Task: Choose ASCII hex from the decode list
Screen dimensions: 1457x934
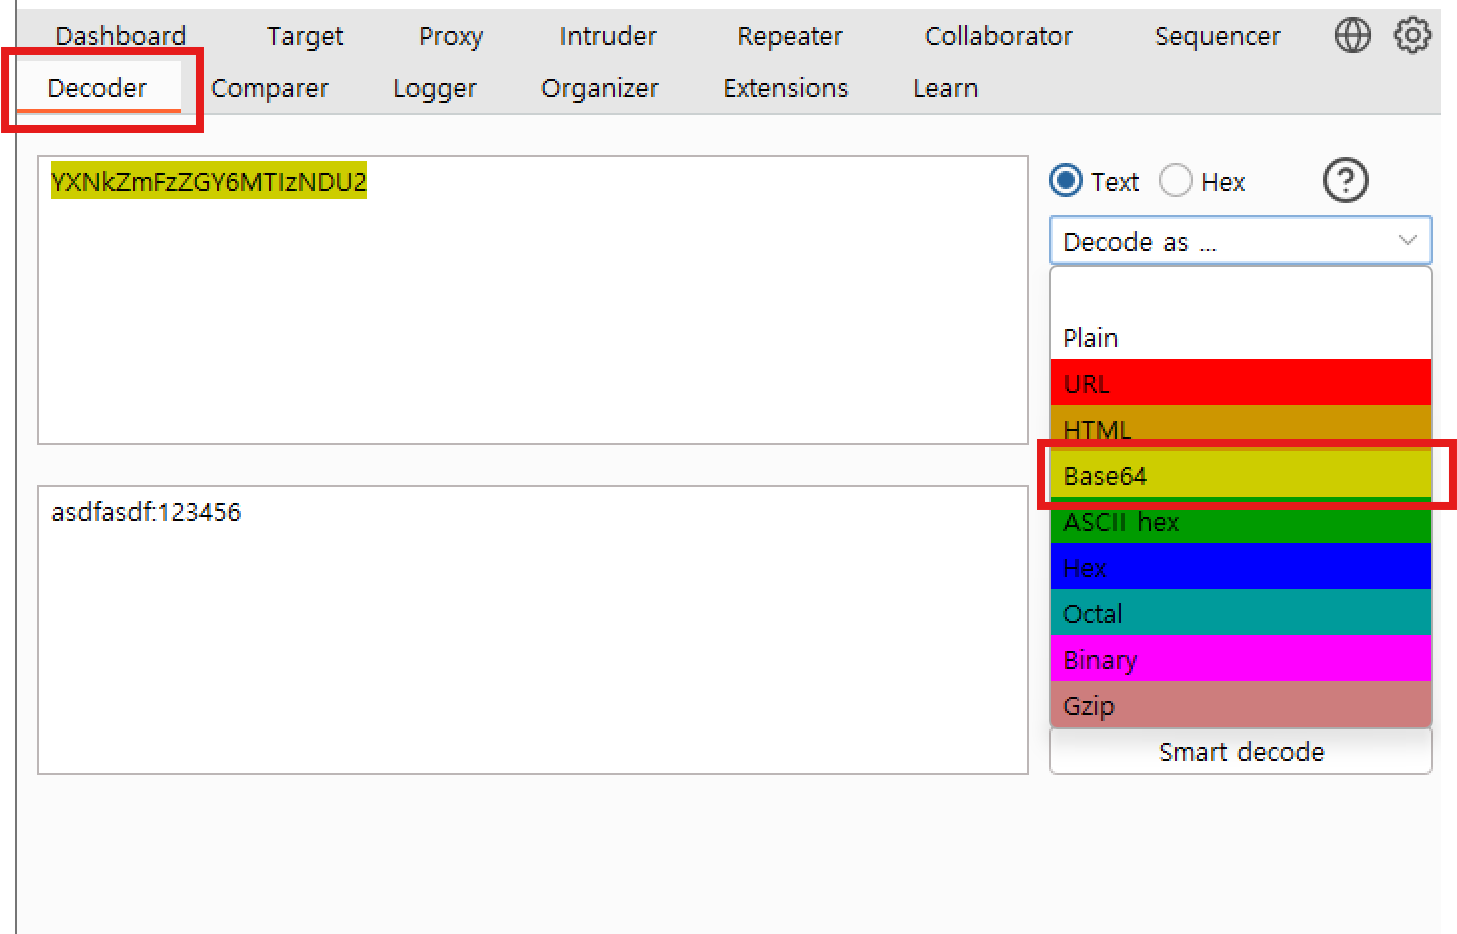Action: pyautogui.click(x=1240, y=521)
